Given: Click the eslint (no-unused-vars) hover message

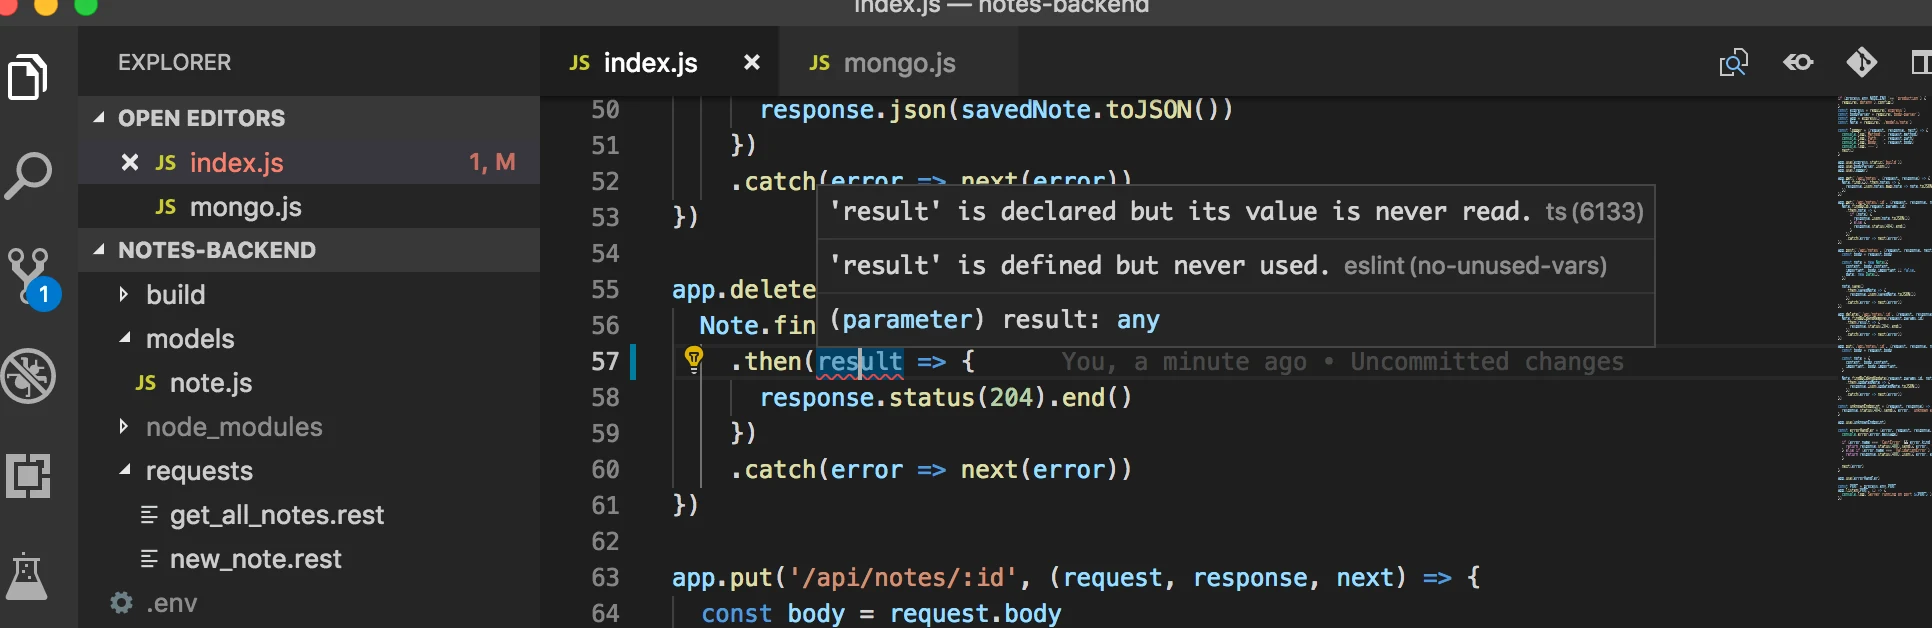Looking at the screenshot, I should 1218,265.
